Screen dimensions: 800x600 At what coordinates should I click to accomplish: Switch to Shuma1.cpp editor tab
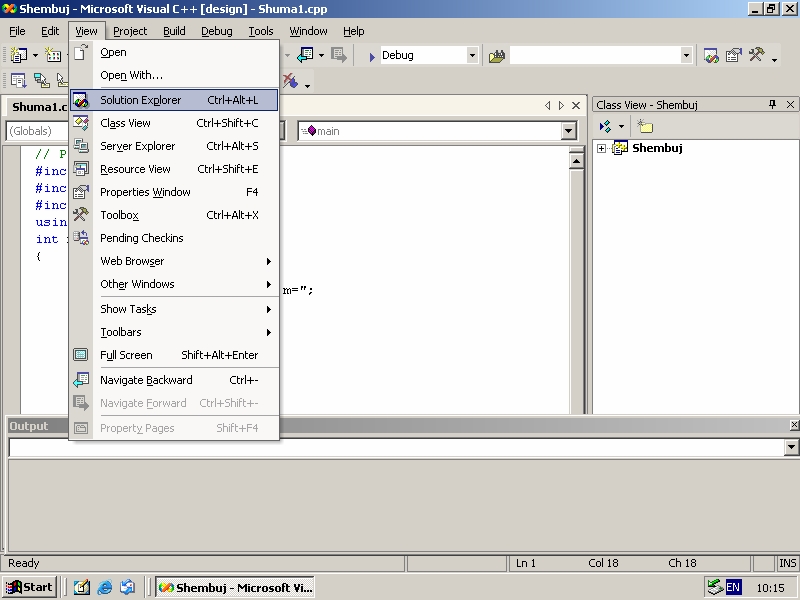click(39, 107)
